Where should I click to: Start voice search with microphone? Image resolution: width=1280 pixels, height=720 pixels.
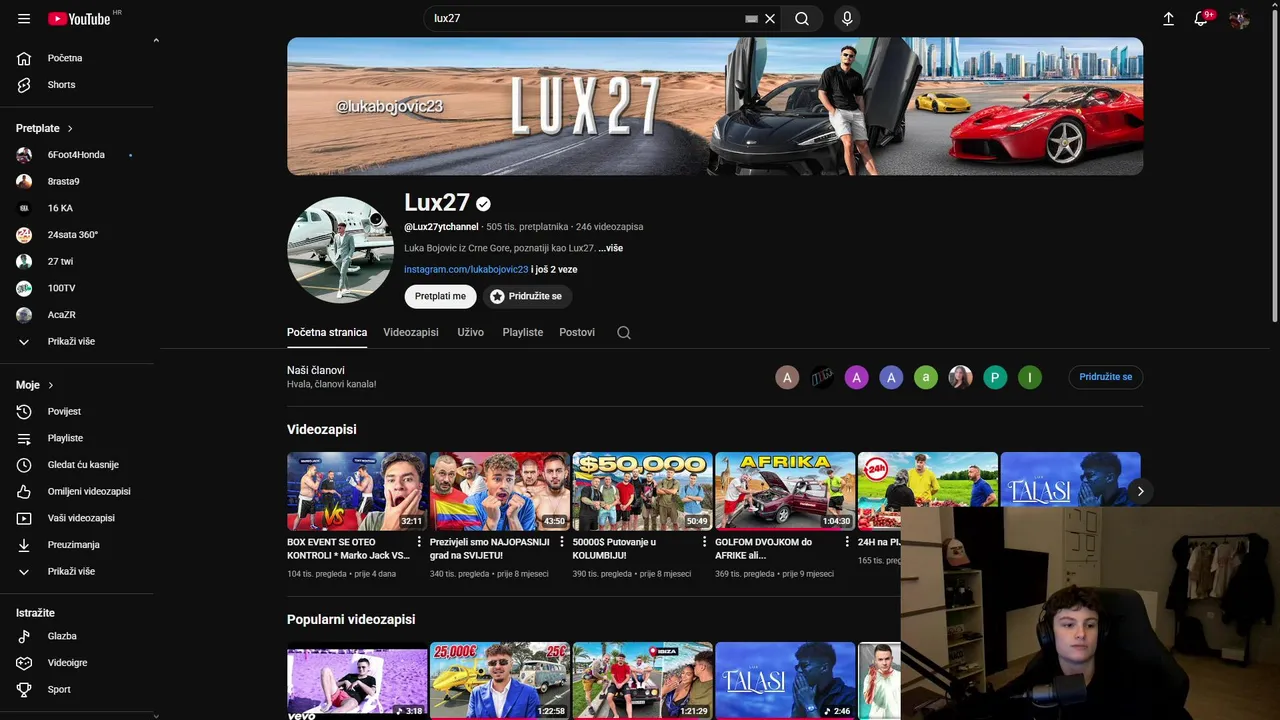click(847, 18)
